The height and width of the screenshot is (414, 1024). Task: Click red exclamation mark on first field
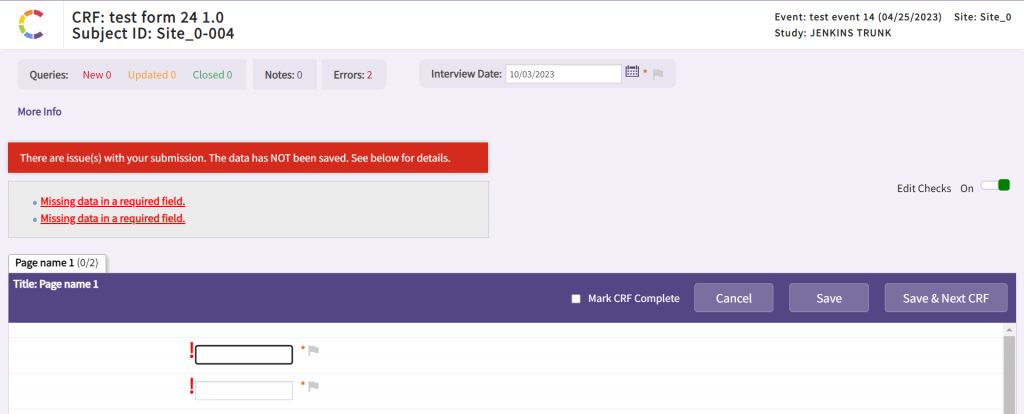191,351
